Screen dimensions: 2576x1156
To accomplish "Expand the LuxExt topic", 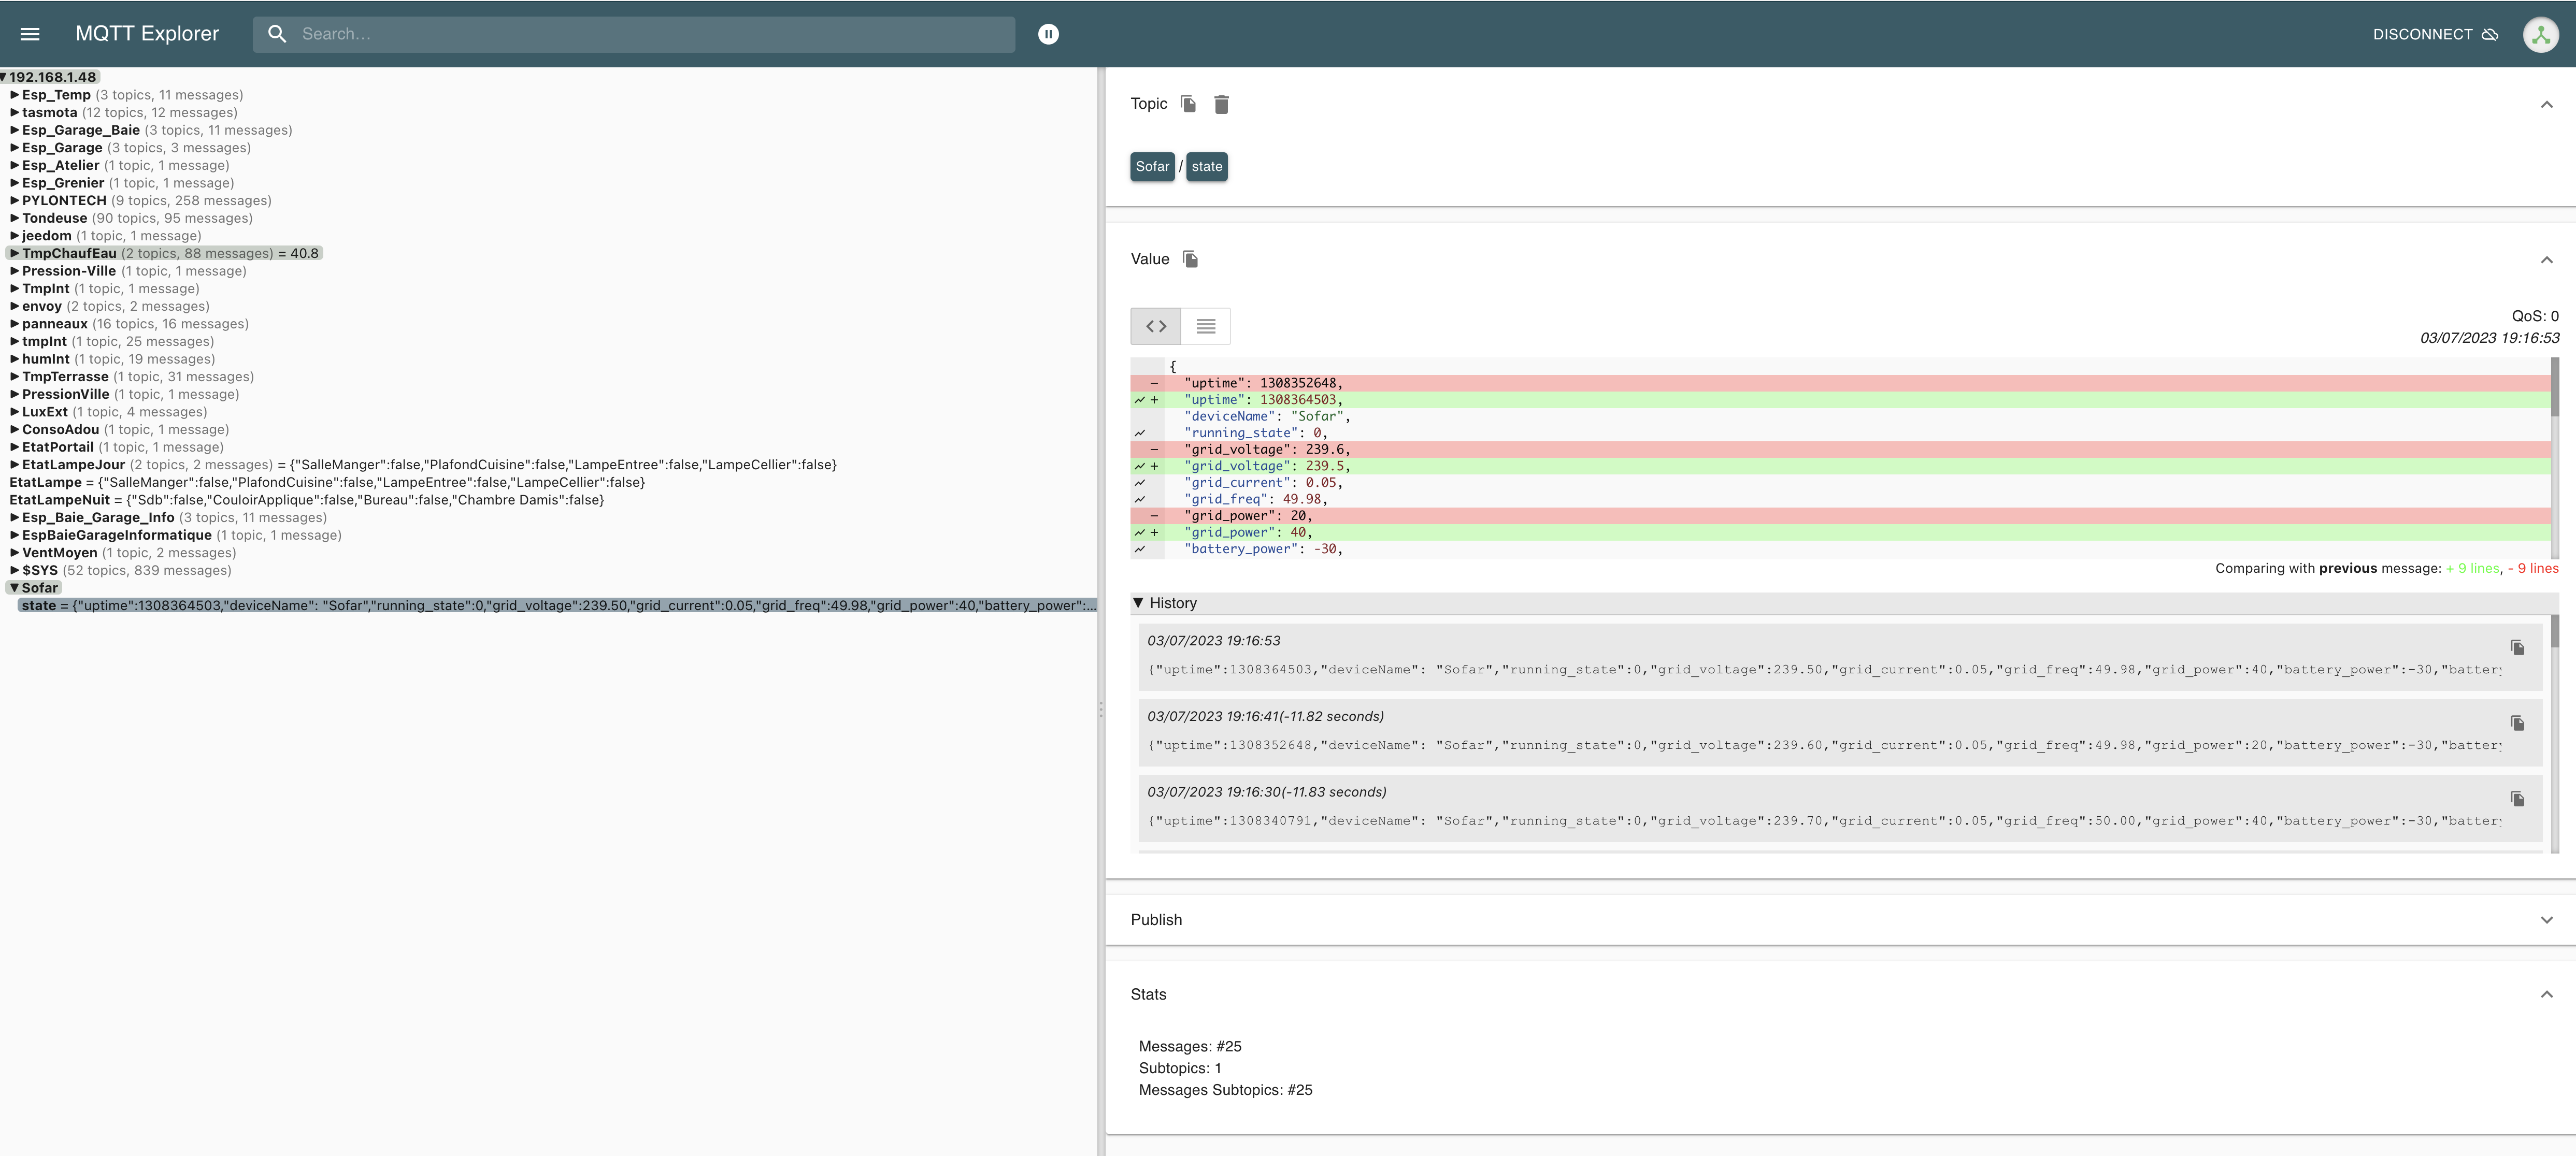I will [15, 412].
